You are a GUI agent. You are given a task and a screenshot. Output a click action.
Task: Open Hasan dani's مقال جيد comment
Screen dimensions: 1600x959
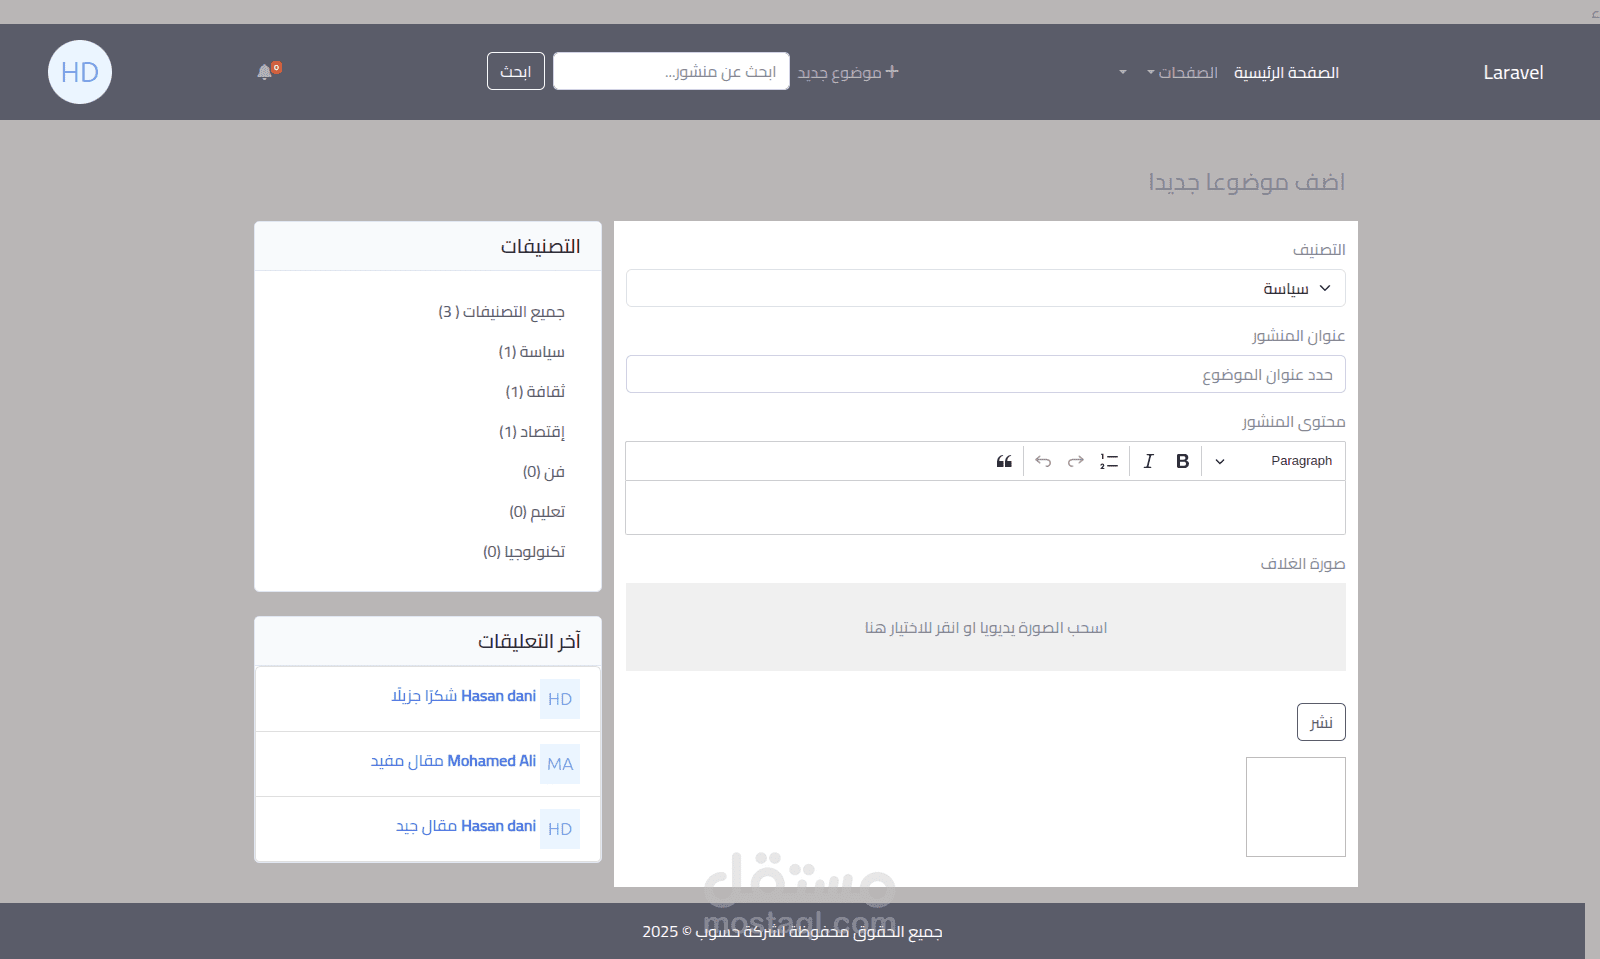[x=466, y=826]
